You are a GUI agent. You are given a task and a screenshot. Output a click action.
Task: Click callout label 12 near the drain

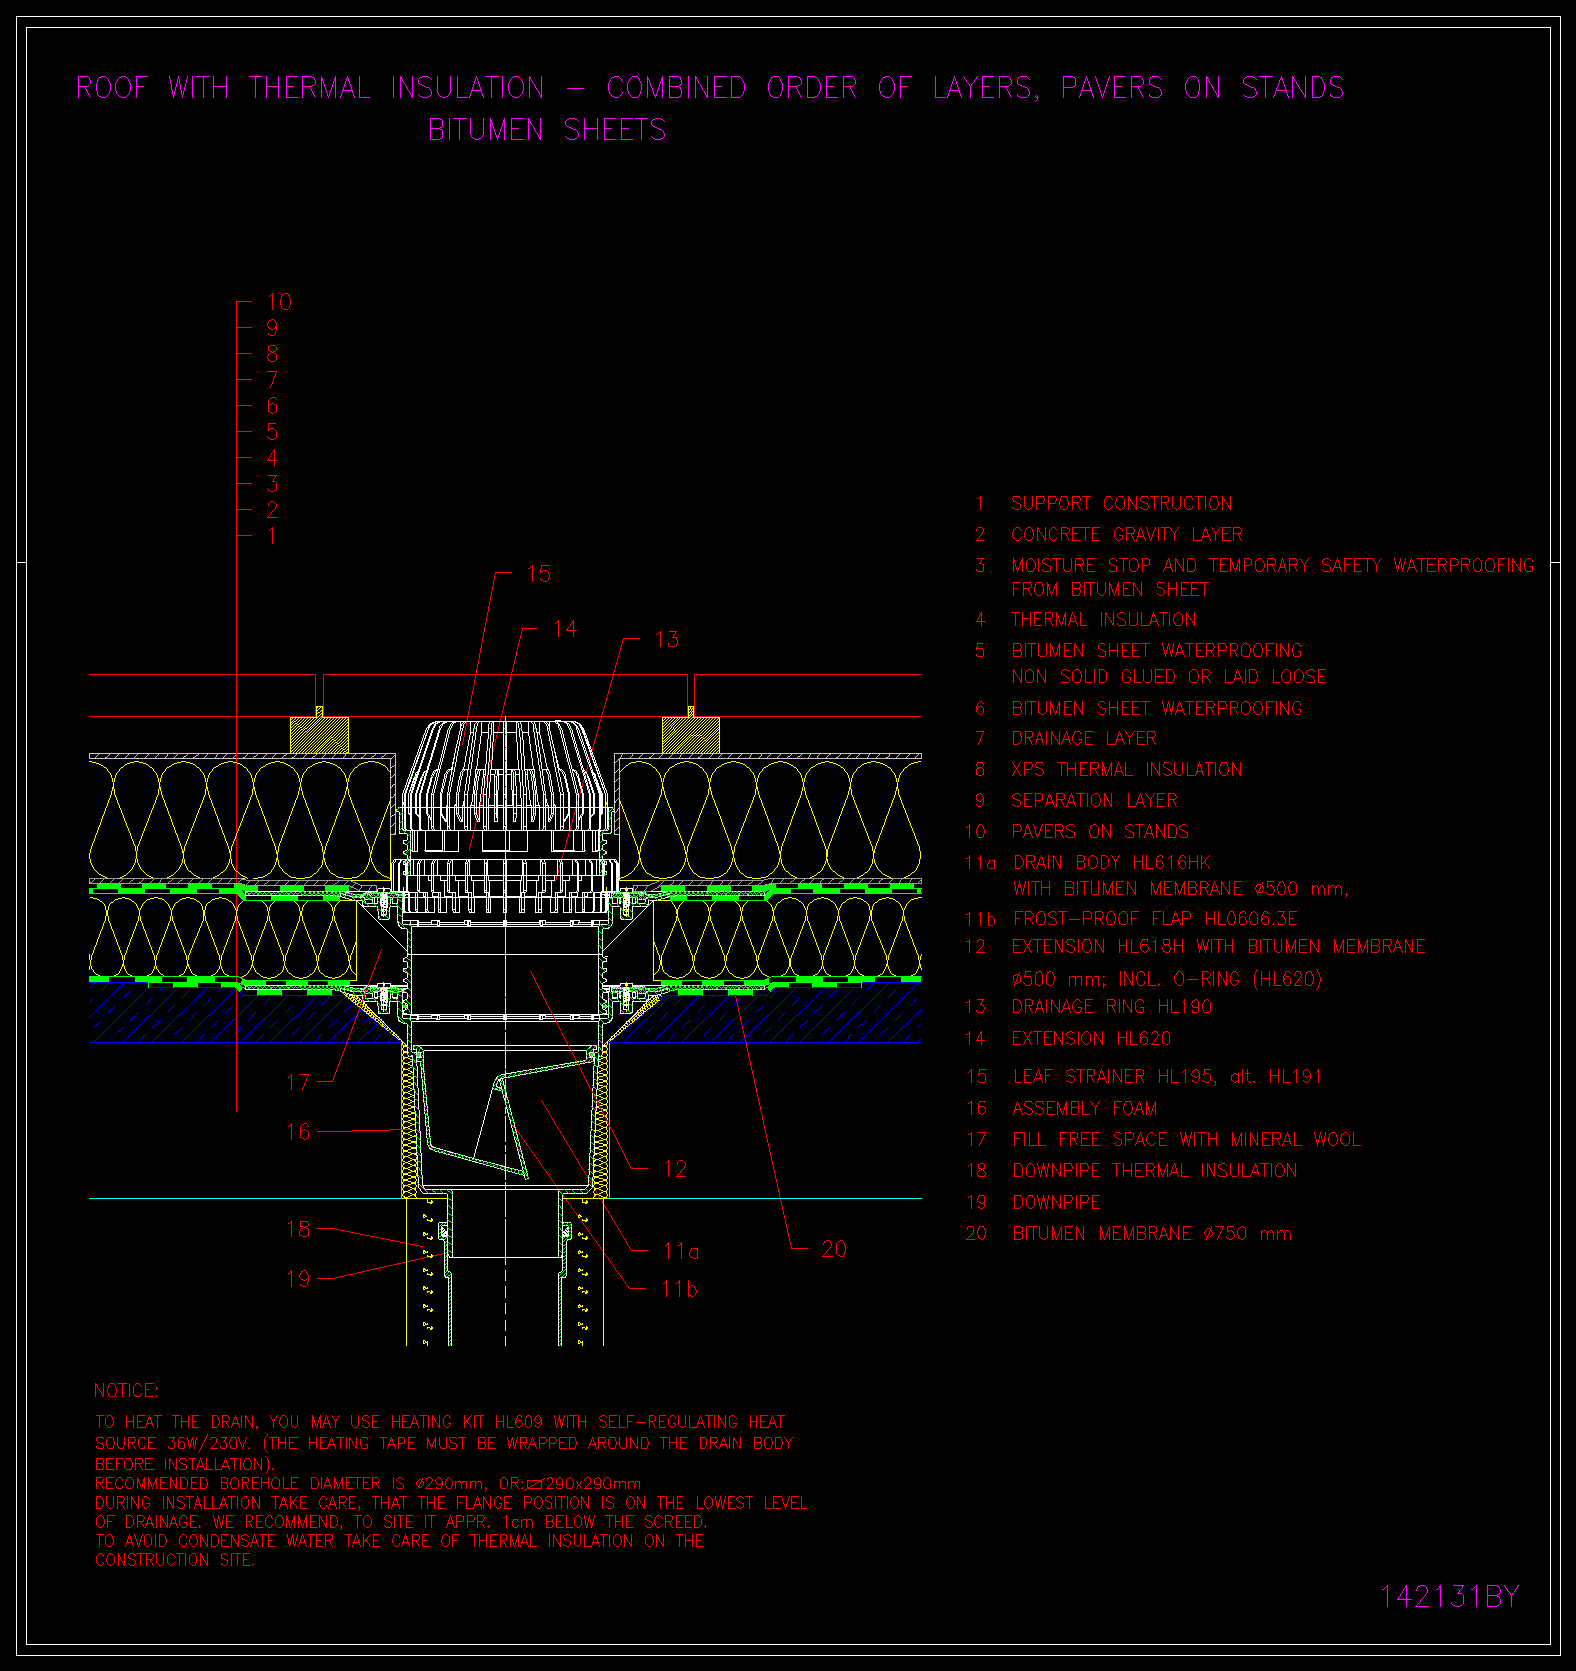click(675, 1169)
